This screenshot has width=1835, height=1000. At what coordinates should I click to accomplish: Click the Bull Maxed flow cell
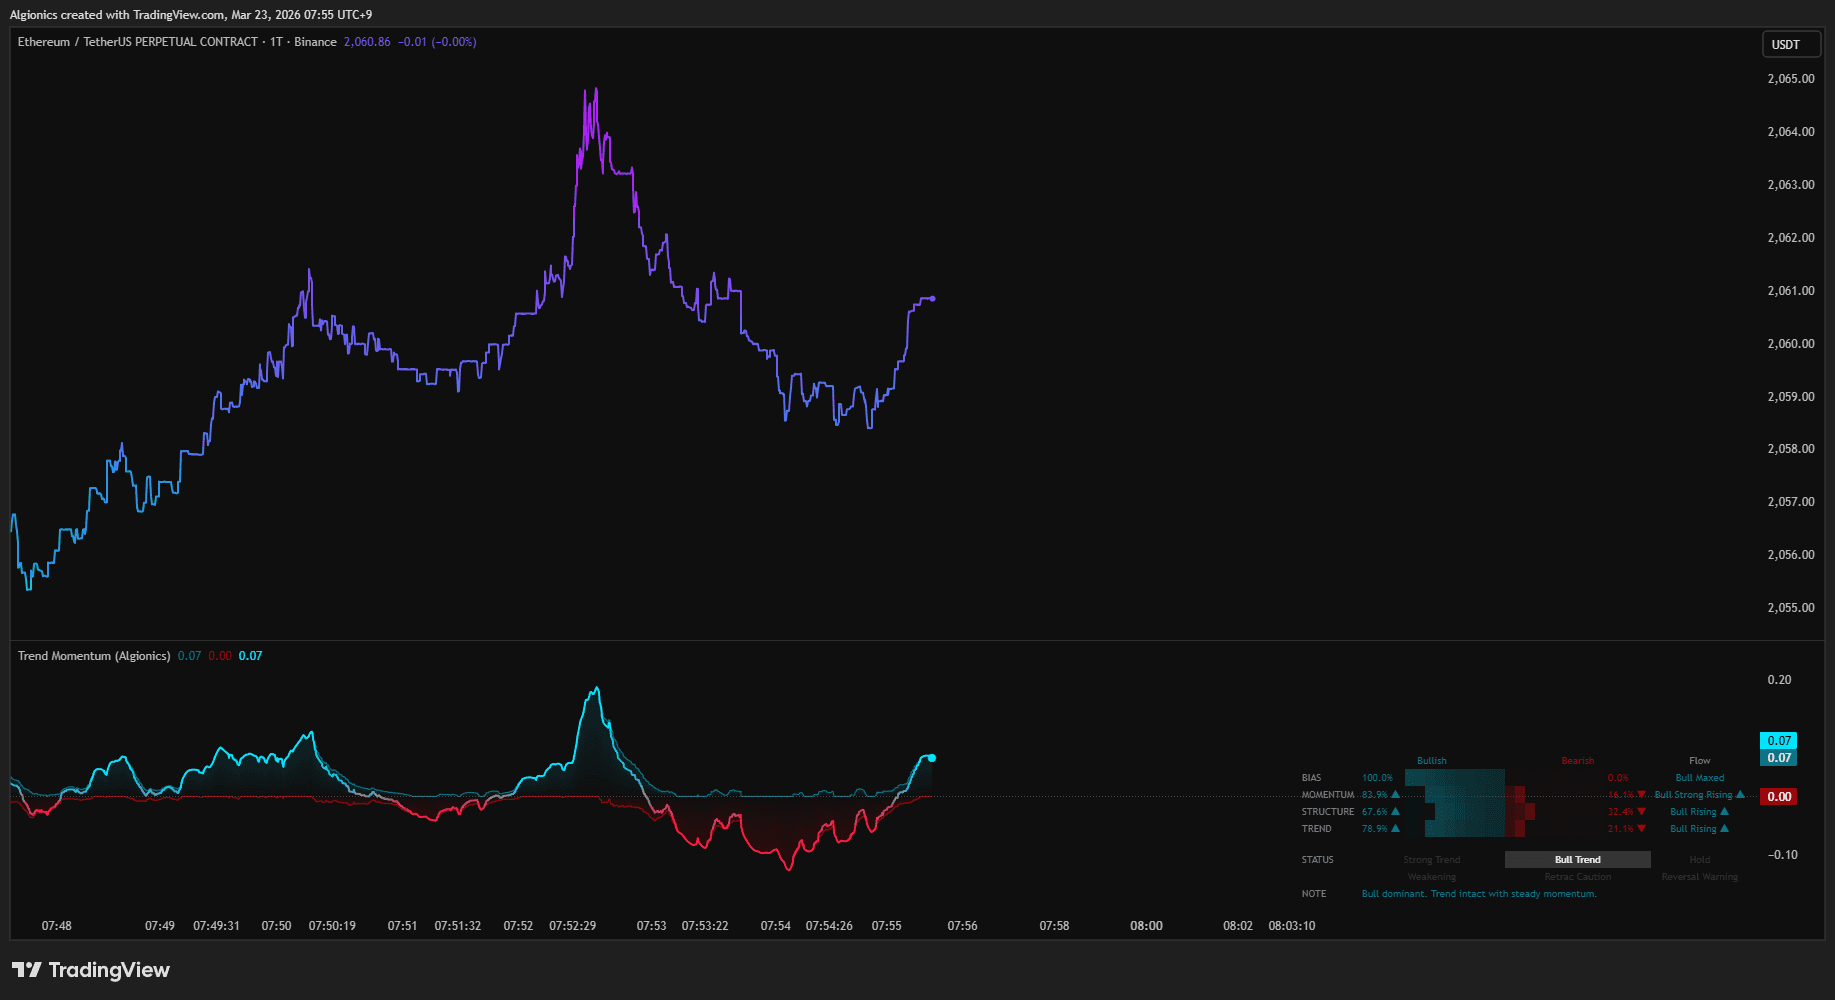click(1700, 778)
